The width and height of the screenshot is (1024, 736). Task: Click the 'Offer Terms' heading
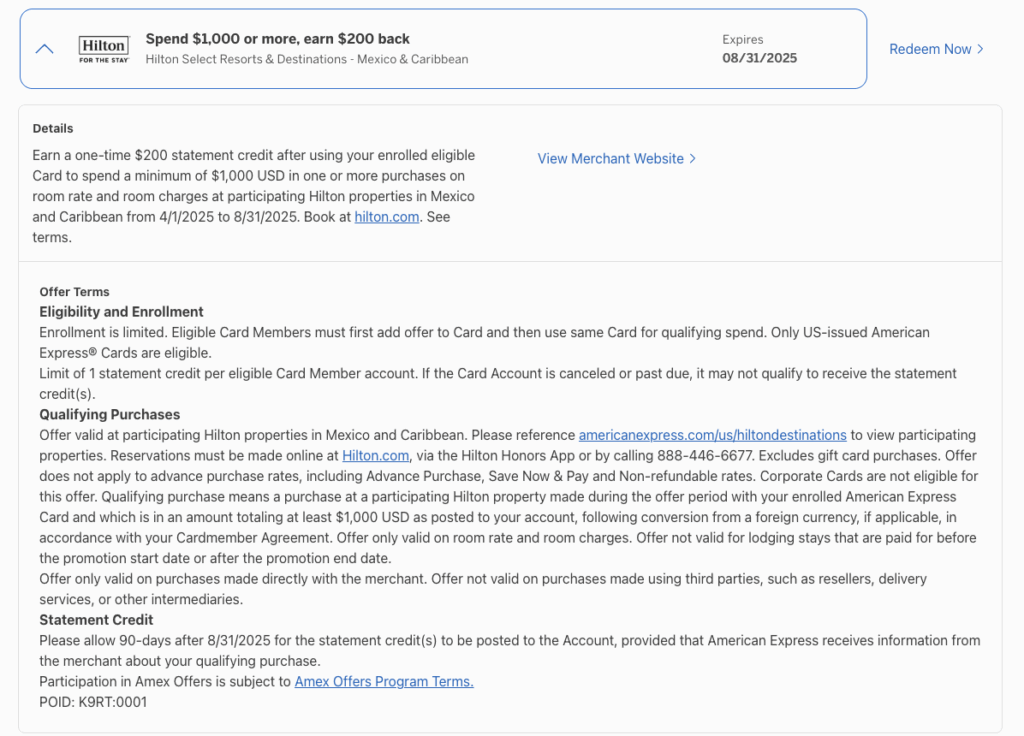[74, 292]
